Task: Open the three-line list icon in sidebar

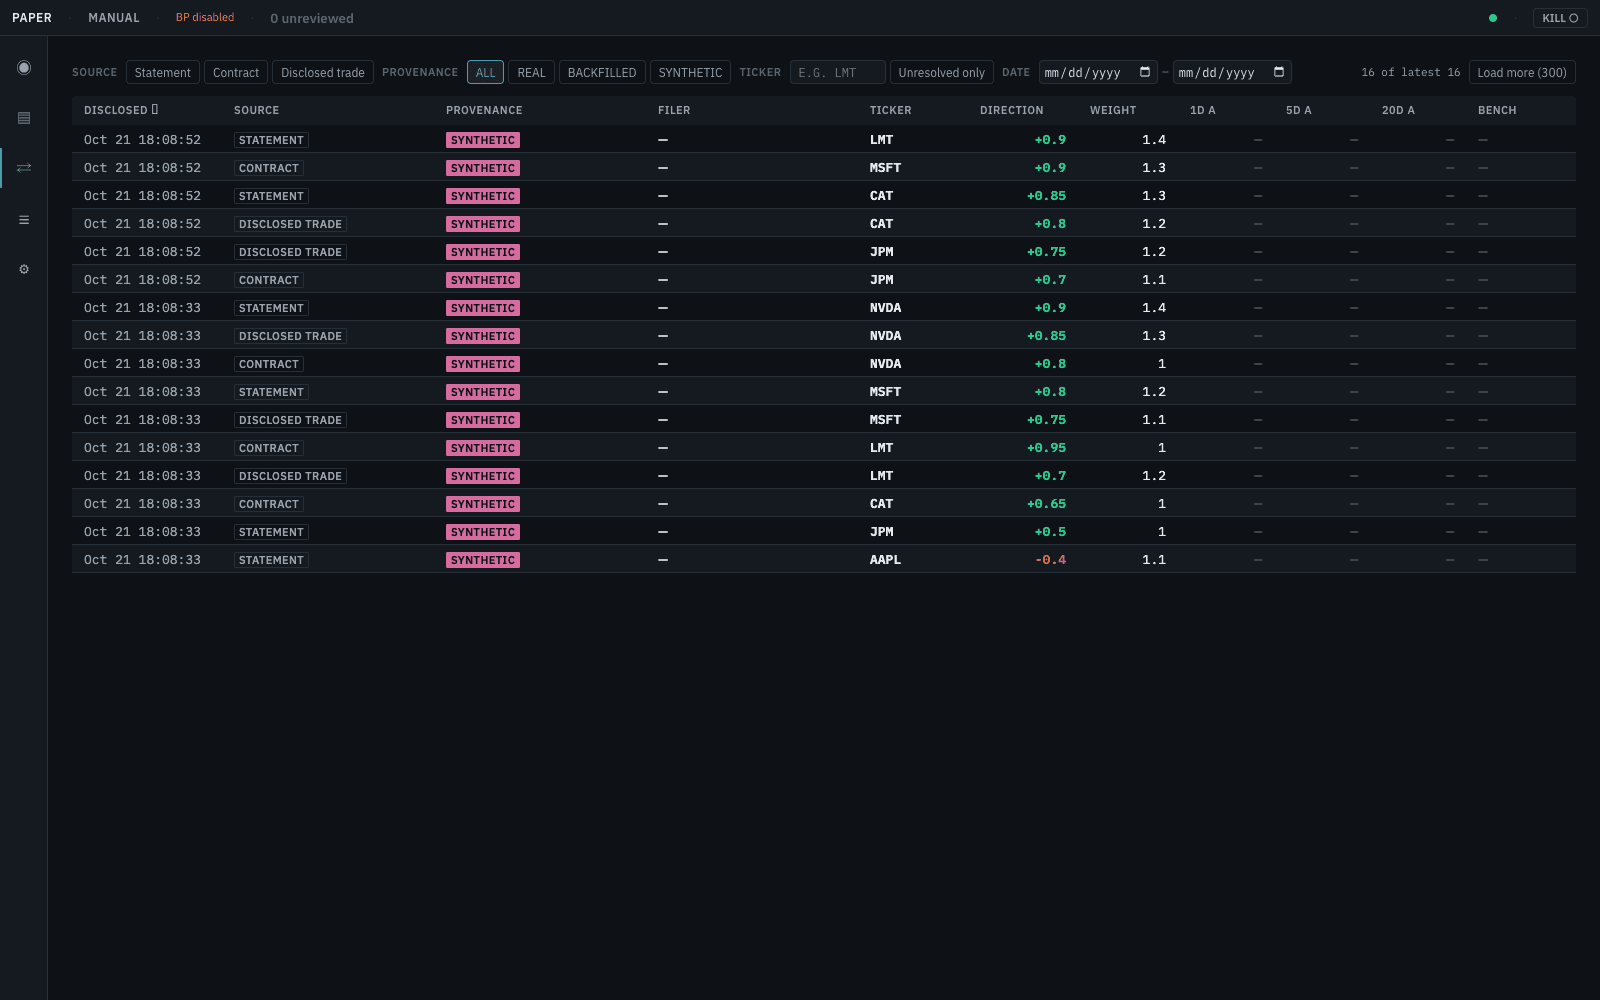Action: point(24,220)
